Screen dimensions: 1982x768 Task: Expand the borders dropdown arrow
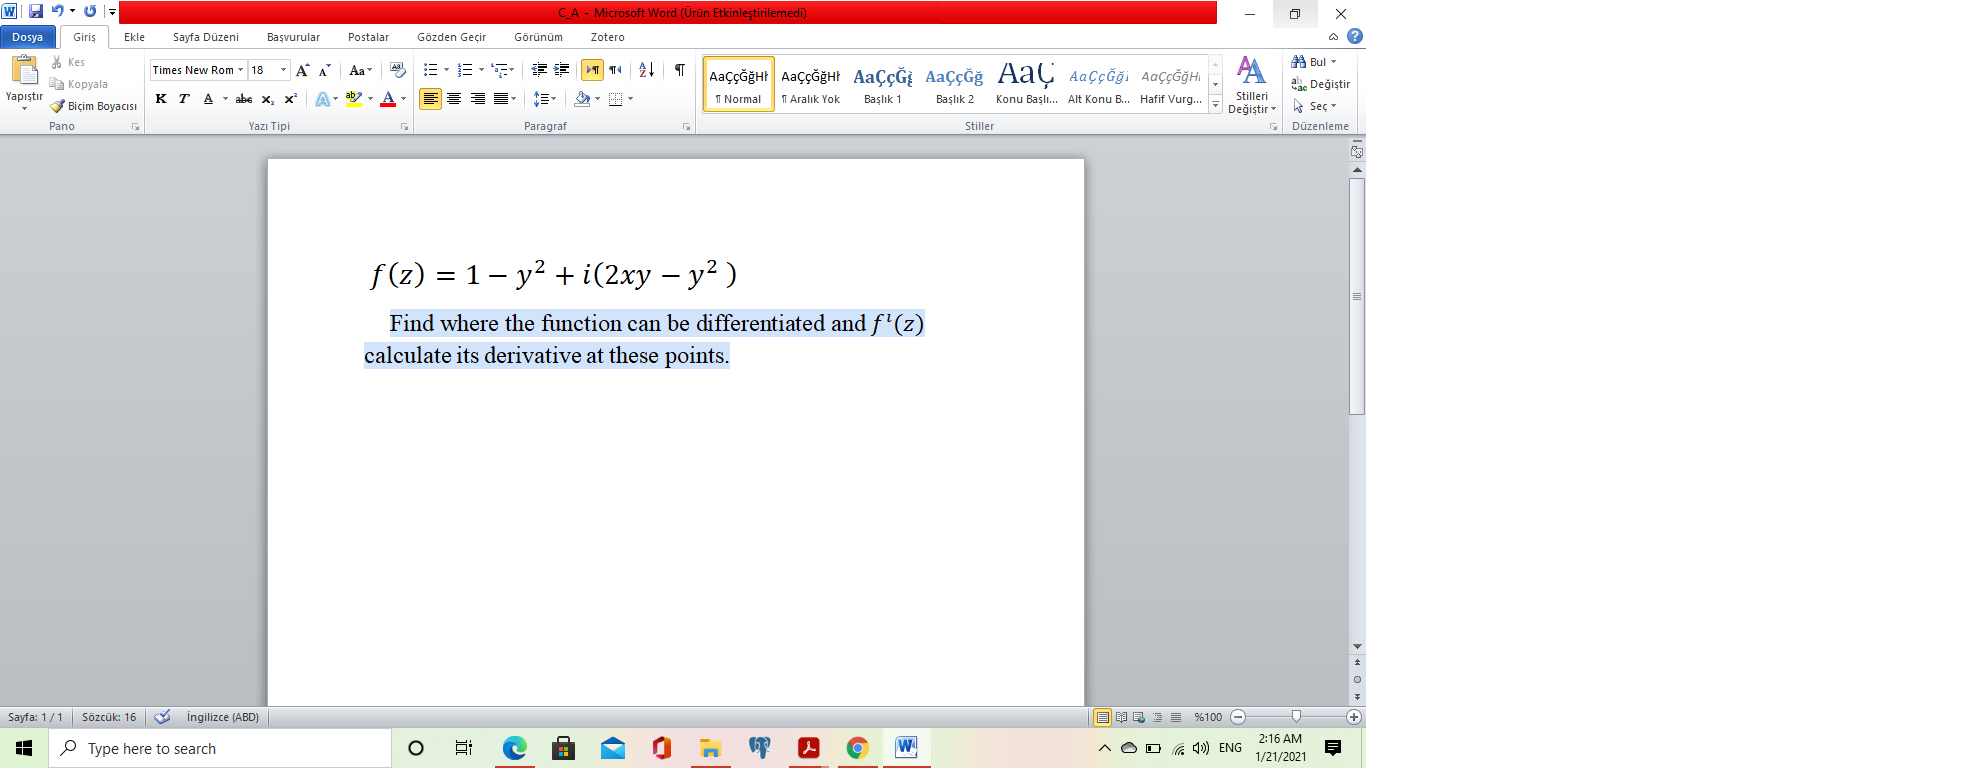[x=630, y=99]
